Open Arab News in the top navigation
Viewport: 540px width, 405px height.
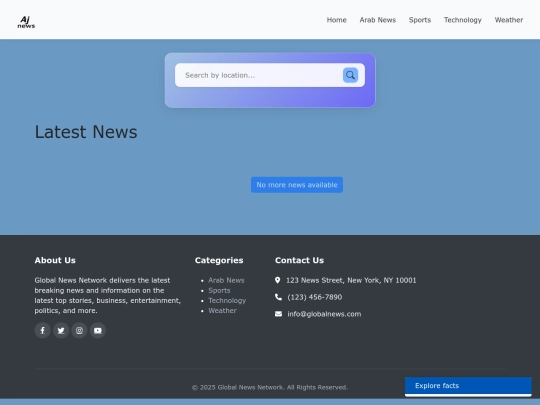[378, 20]
